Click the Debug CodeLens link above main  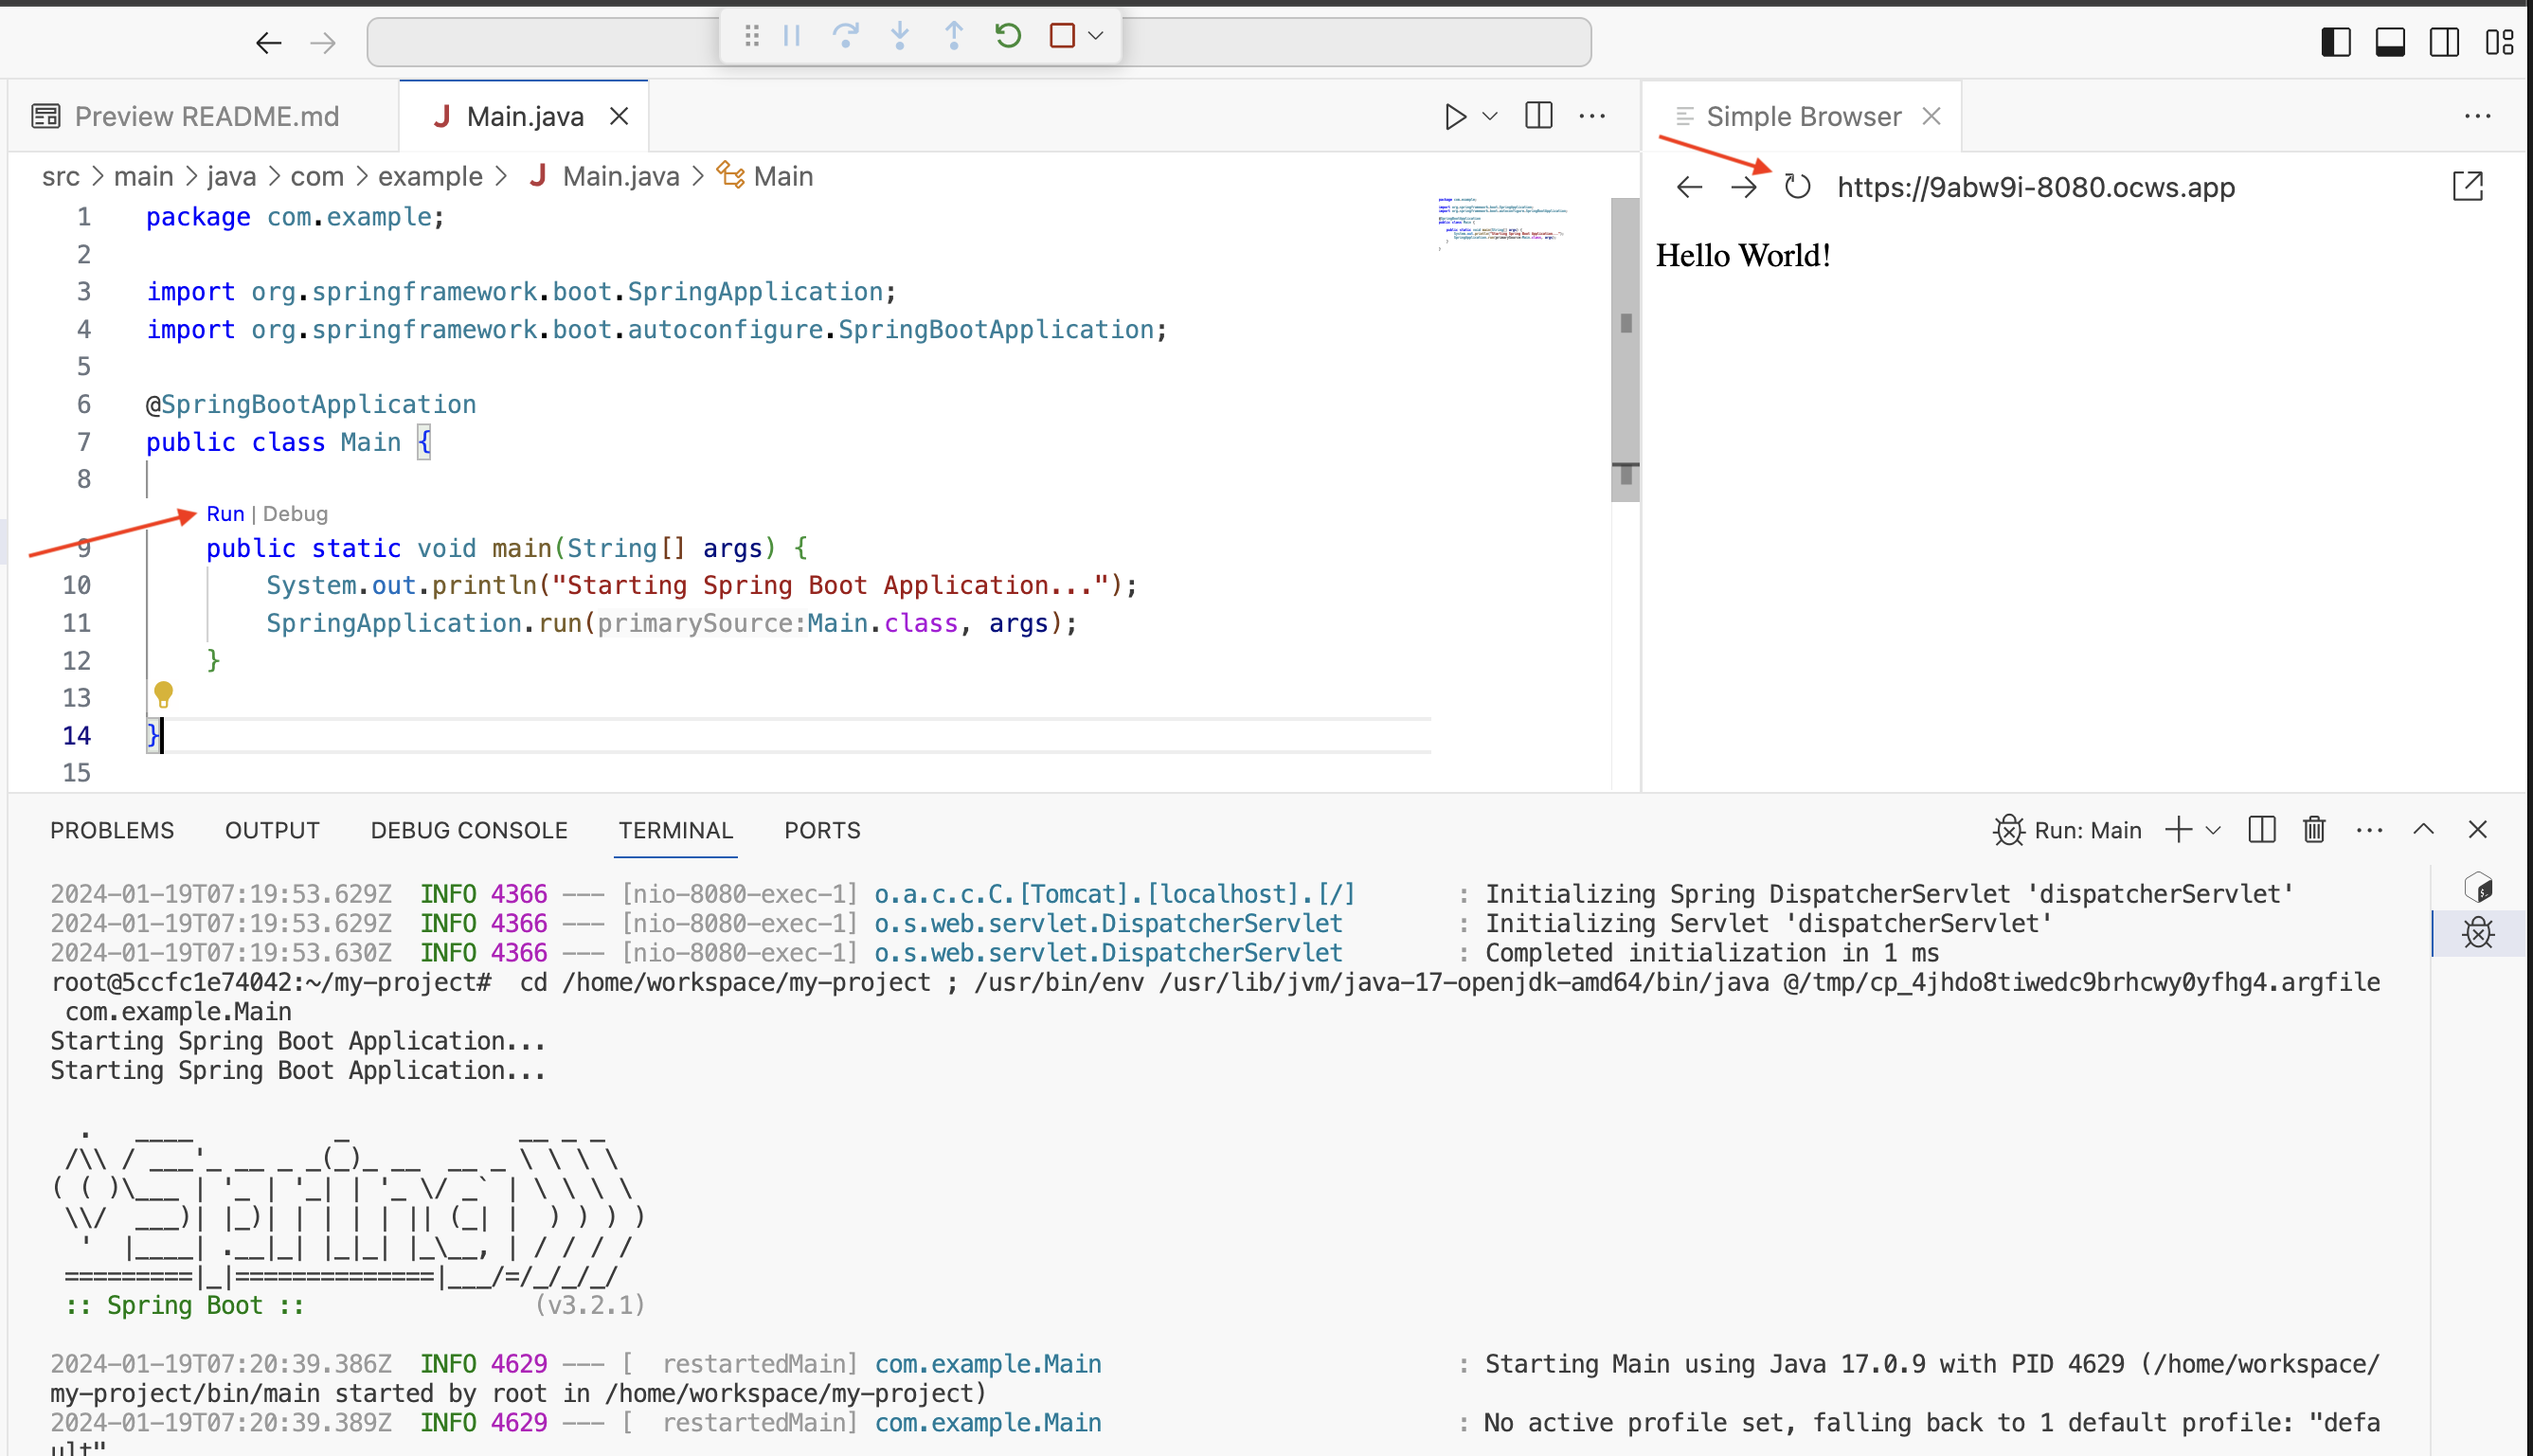pyautogui.click(x=295, y=514)
